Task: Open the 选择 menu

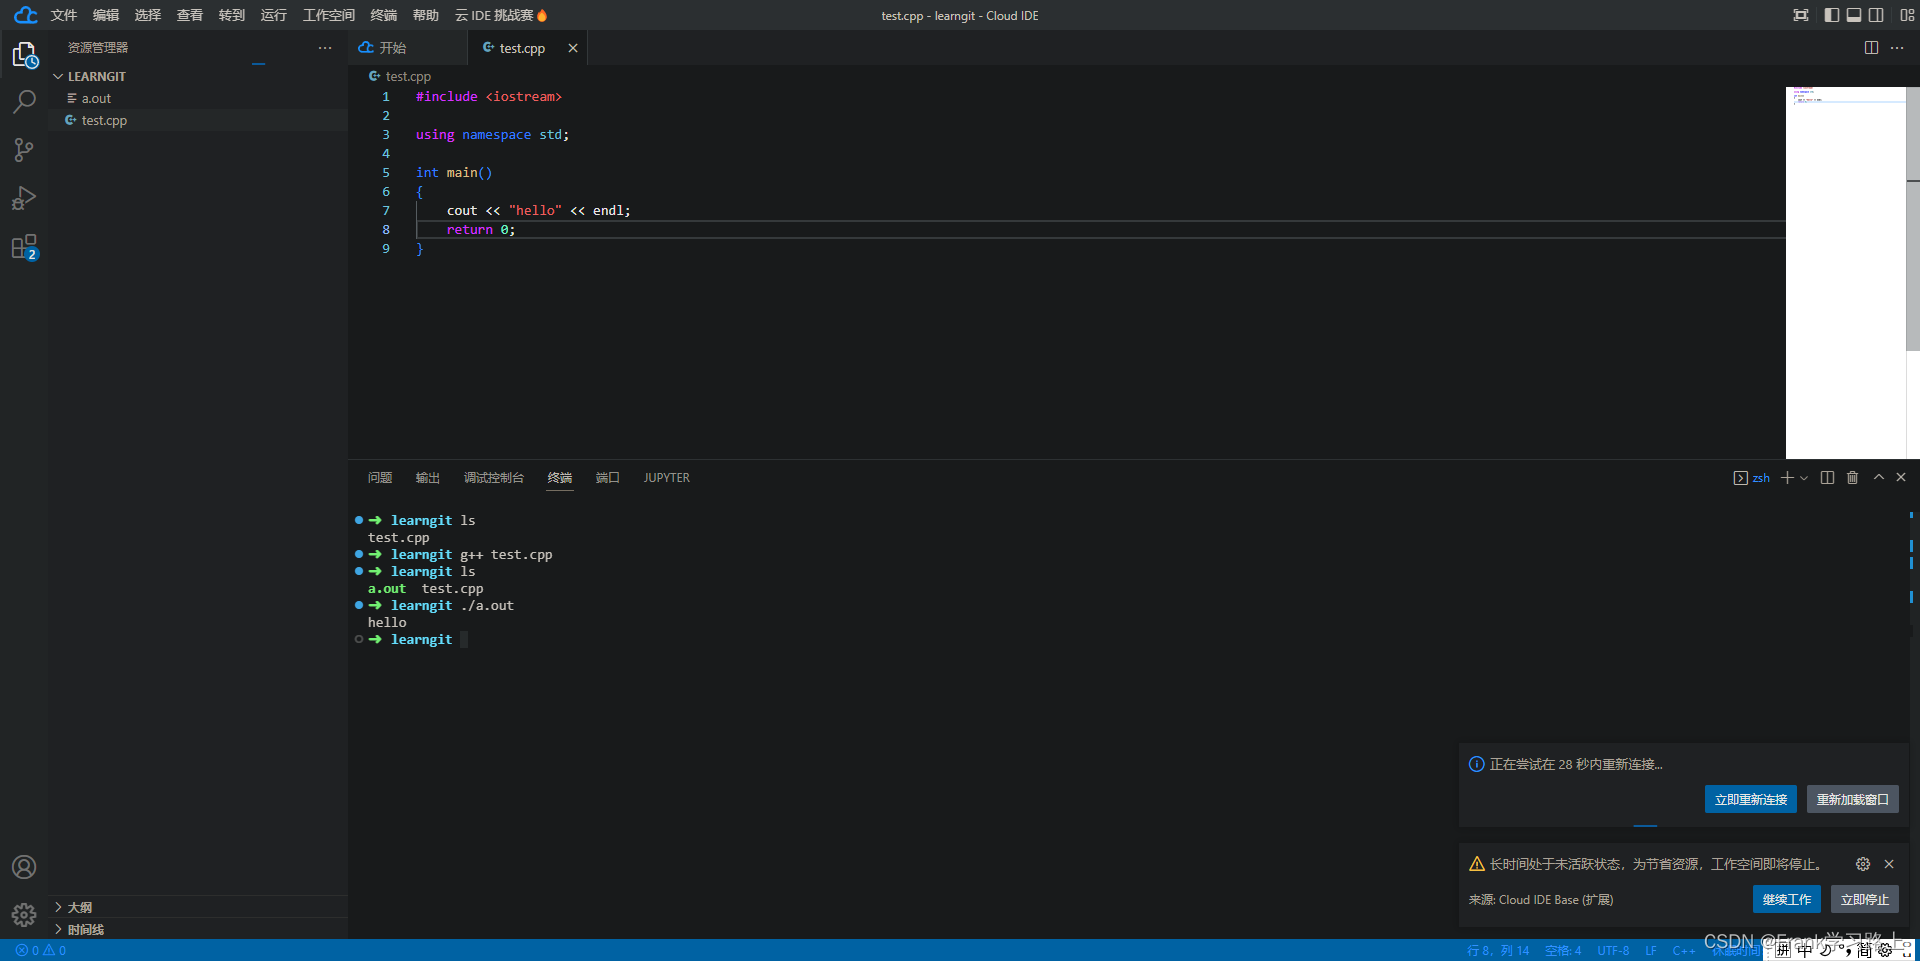Action: pyautogui.click(x=148, y=15)
